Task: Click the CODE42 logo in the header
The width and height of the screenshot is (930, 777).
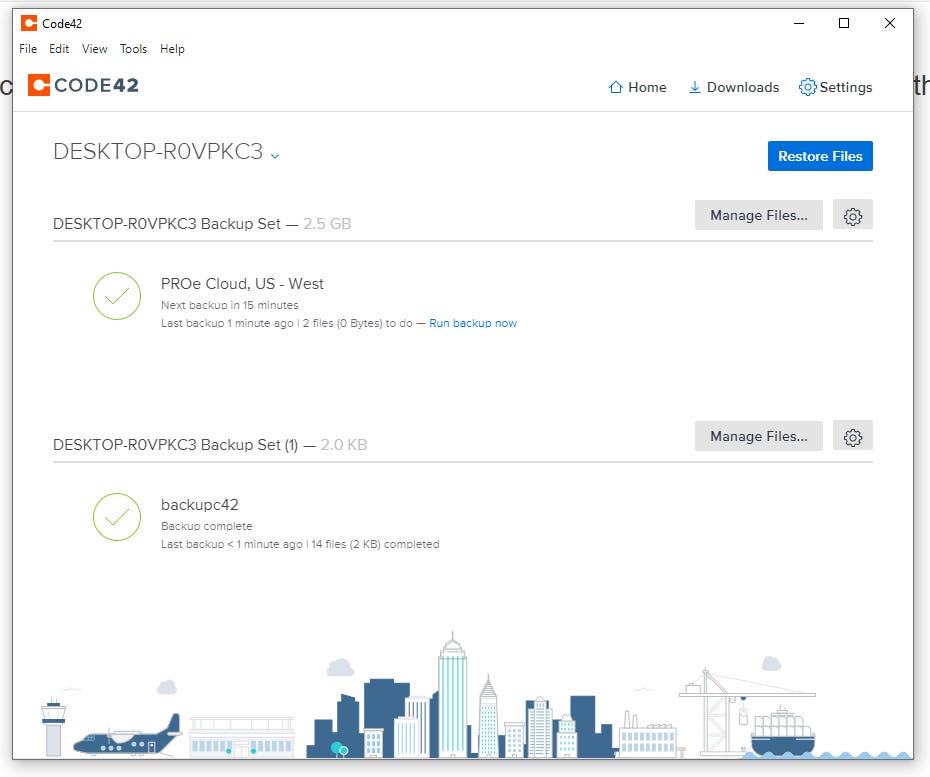Action: coord(83,85)
